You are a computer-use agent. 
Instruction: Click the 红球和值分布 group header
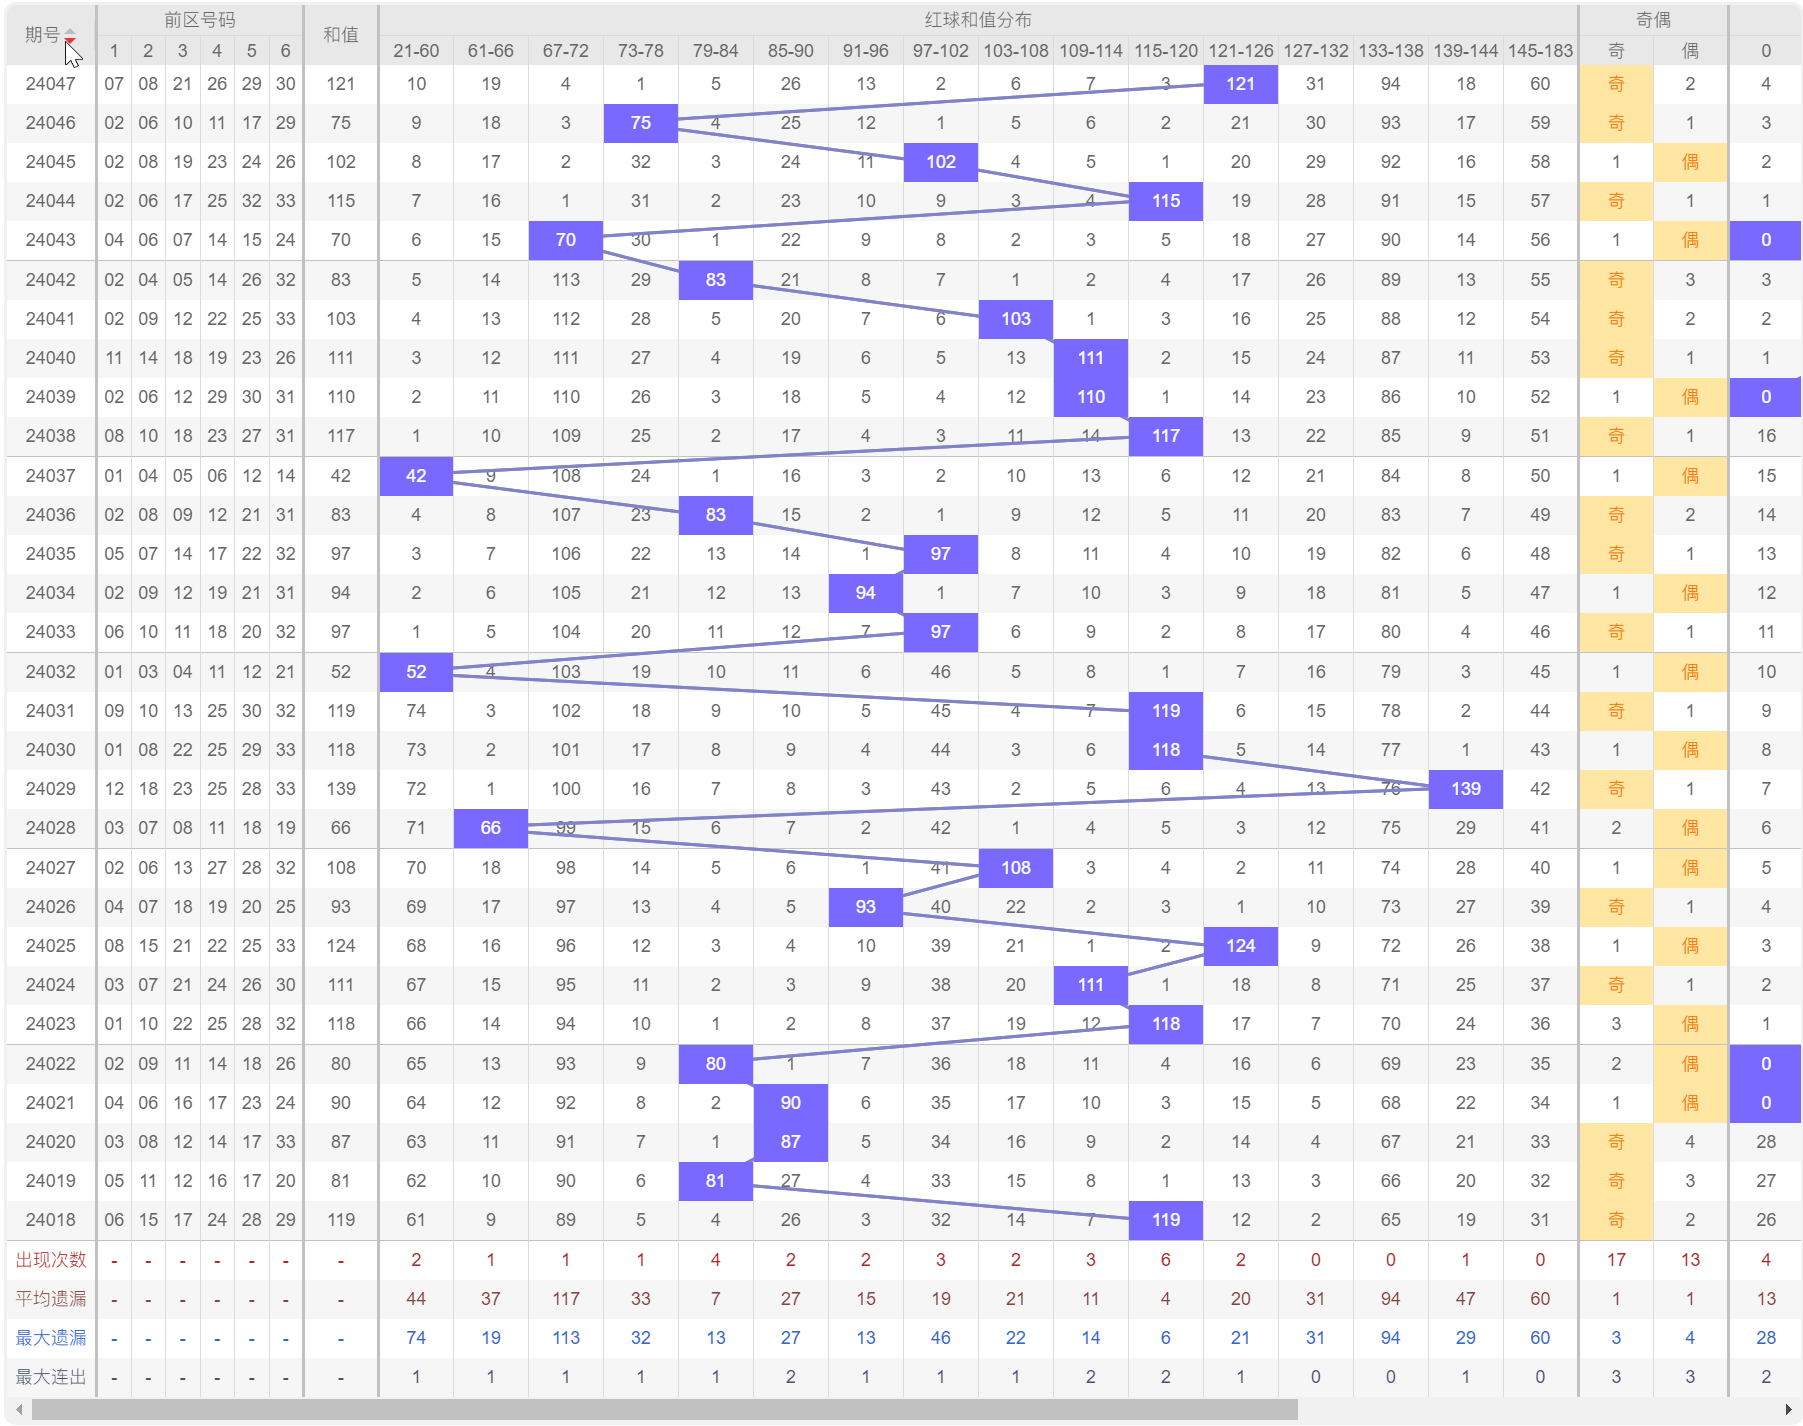point(978,20)
